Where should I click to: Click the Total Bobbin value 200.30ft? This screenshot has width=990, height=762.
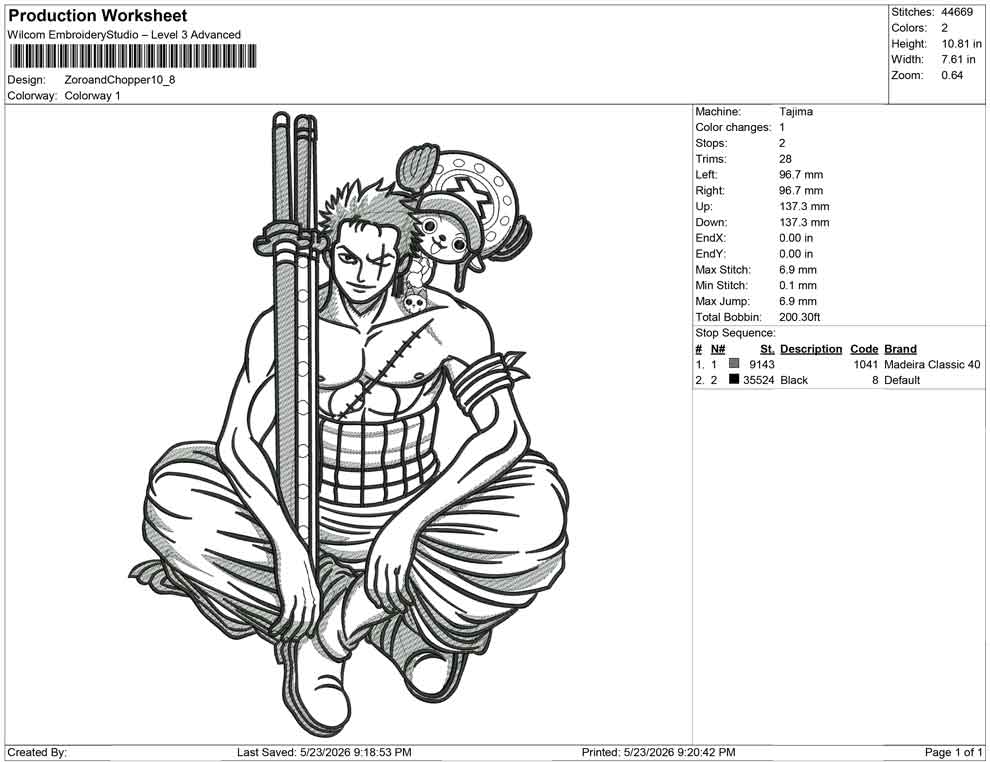[x=799, y=317]
